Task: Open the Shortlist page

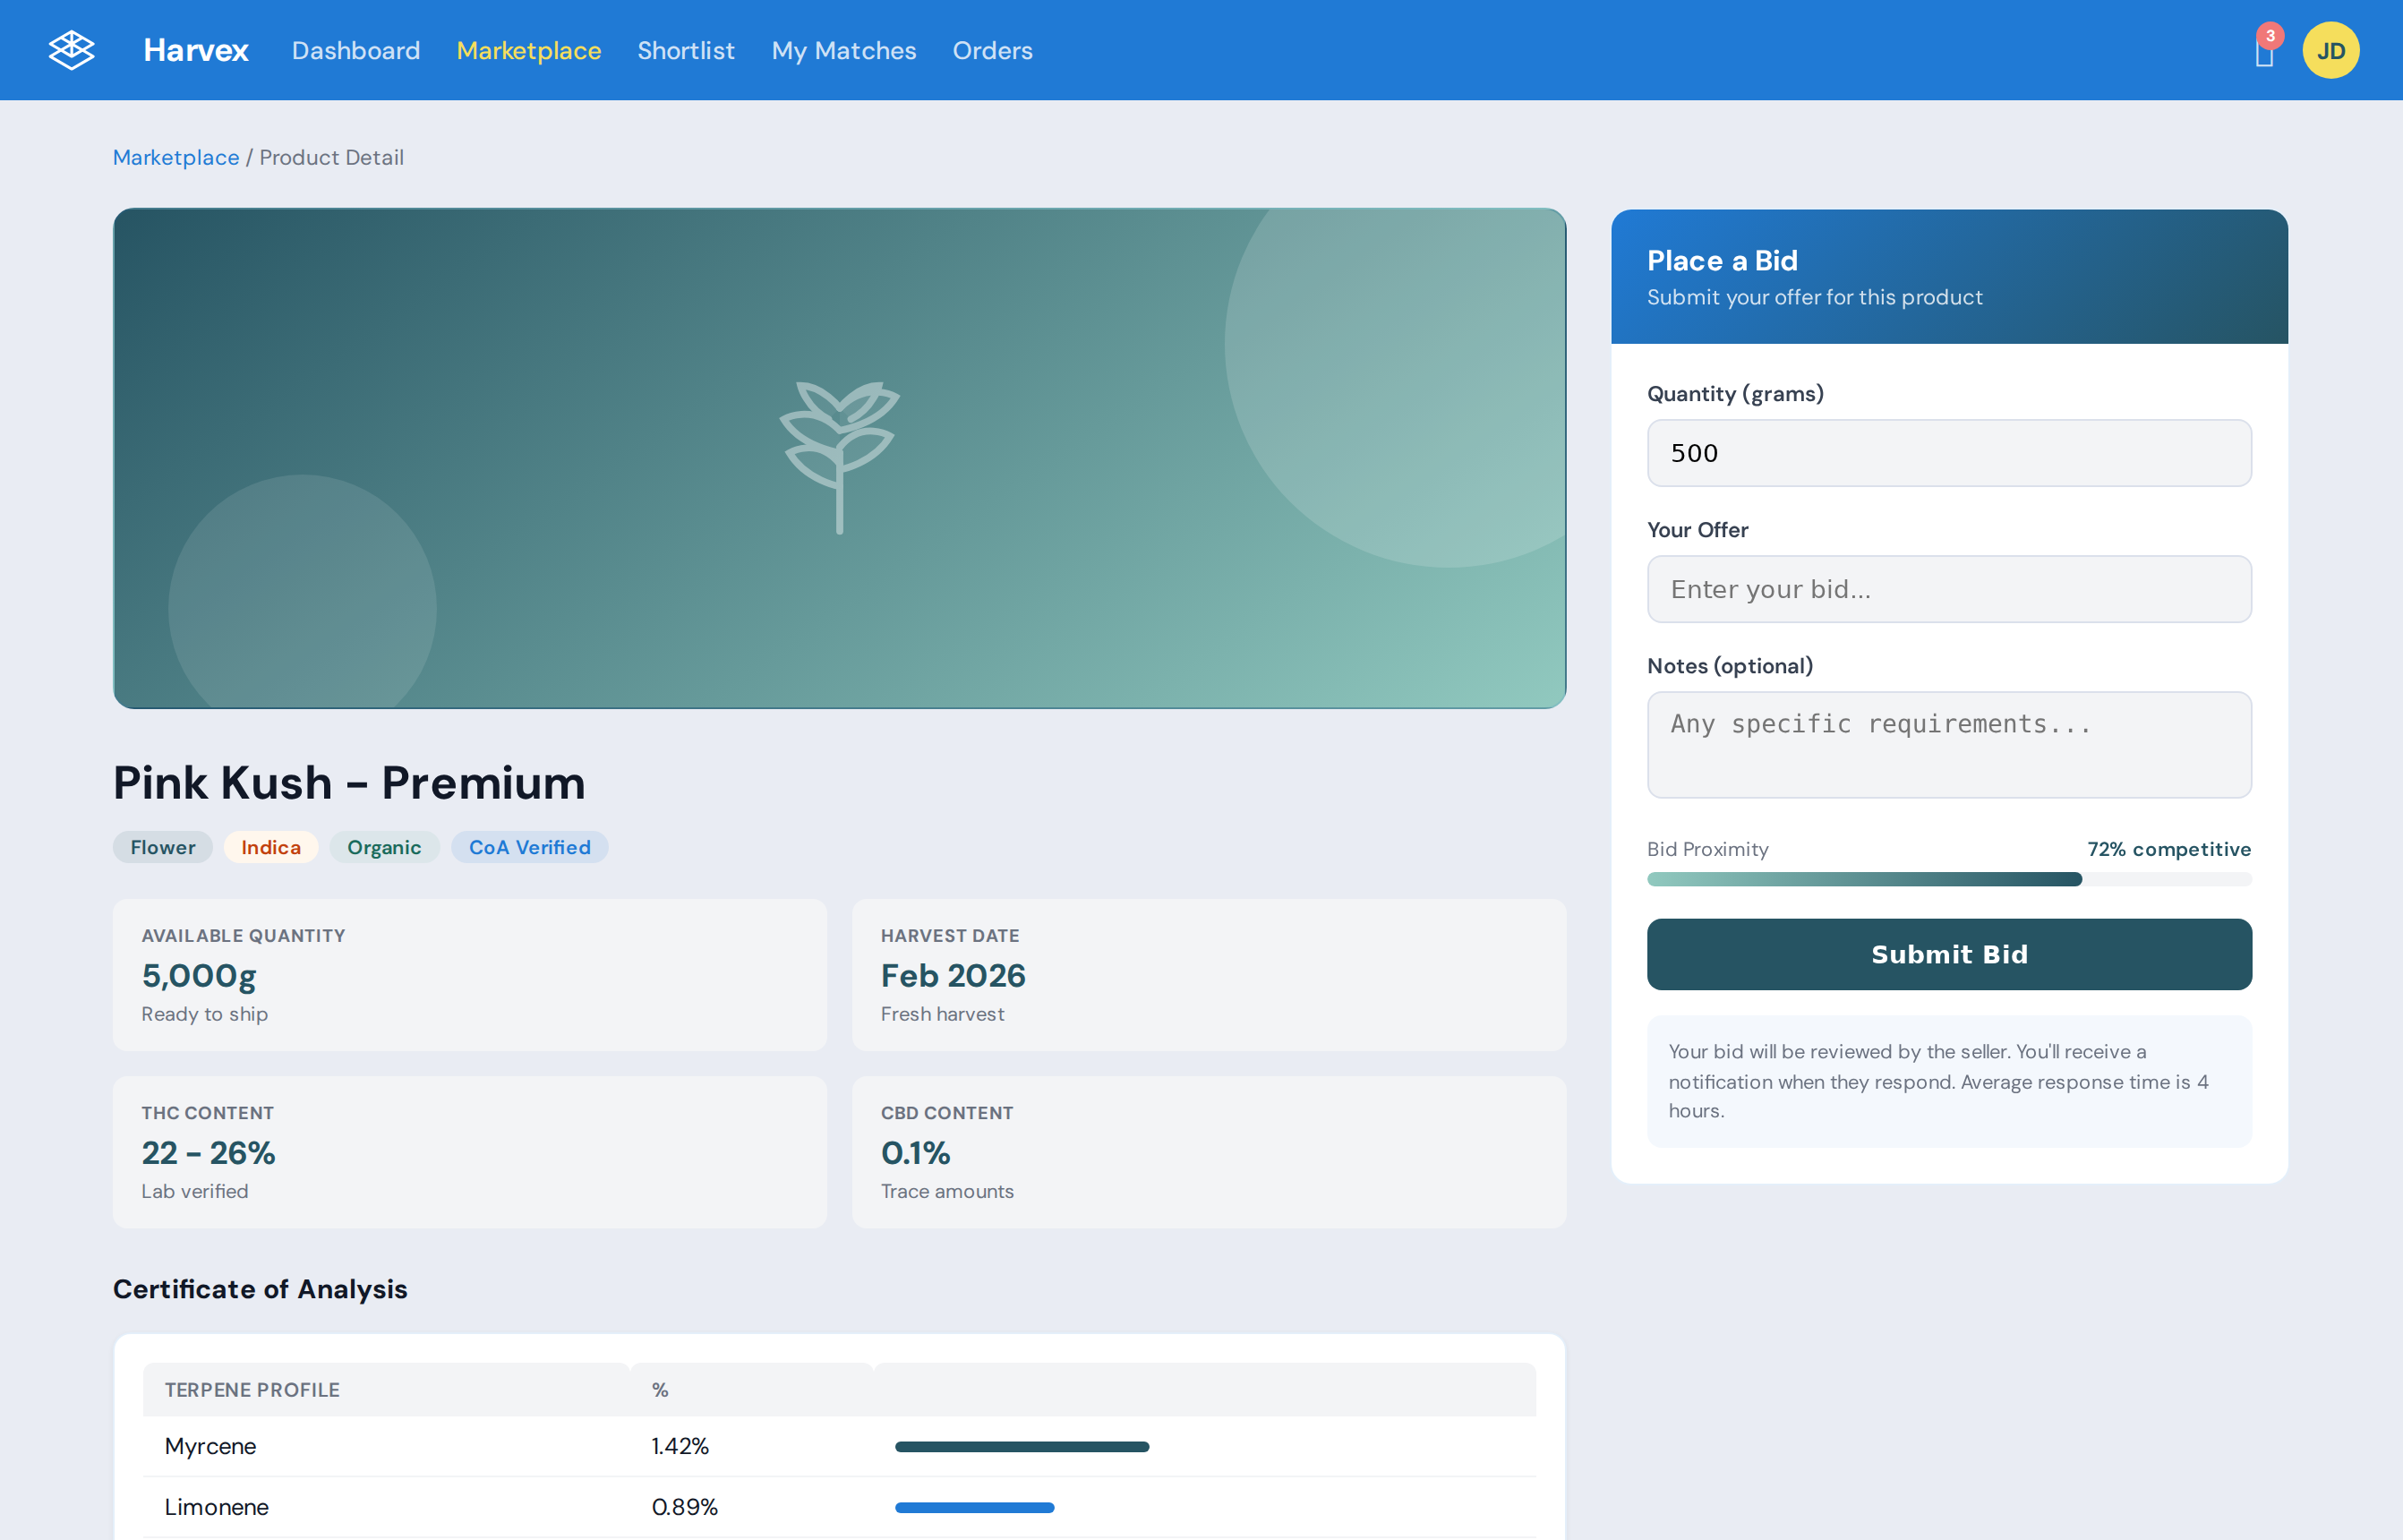Action: coord(686,50)
